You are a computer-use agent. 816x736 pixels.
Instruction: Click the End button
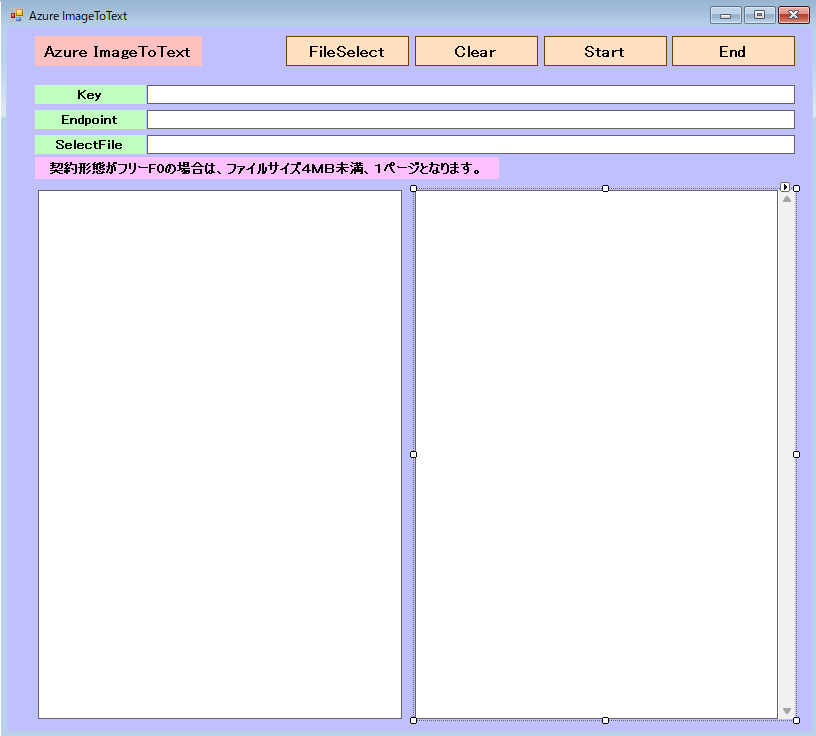point(732,52)
